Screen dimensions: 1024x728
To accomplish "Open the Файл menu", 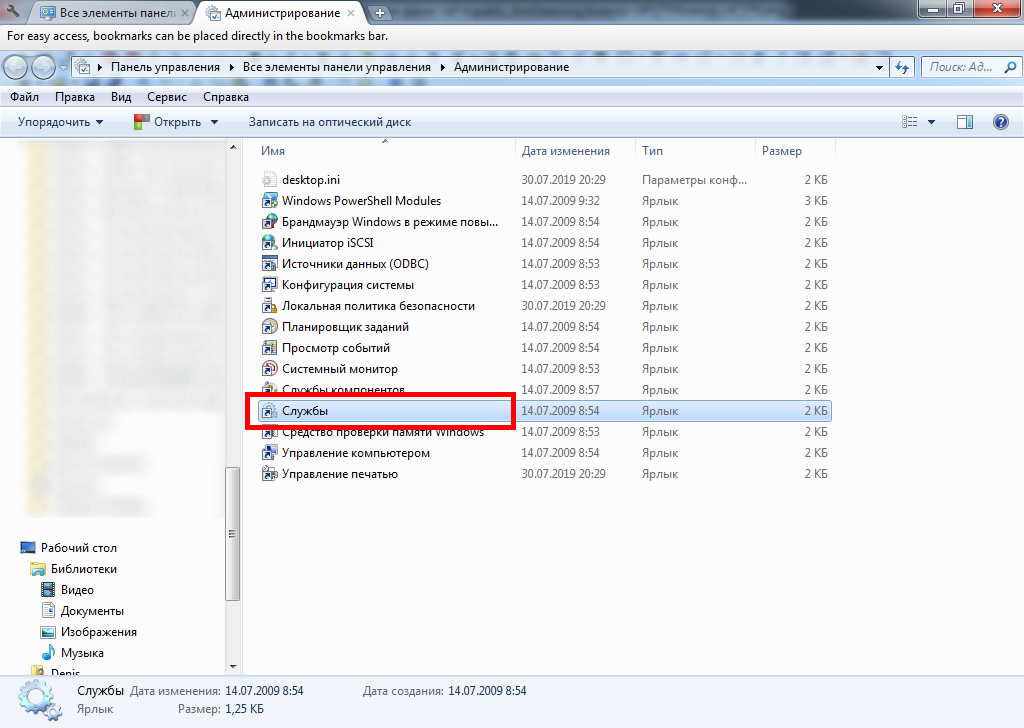I will click(x=25, y=97).
